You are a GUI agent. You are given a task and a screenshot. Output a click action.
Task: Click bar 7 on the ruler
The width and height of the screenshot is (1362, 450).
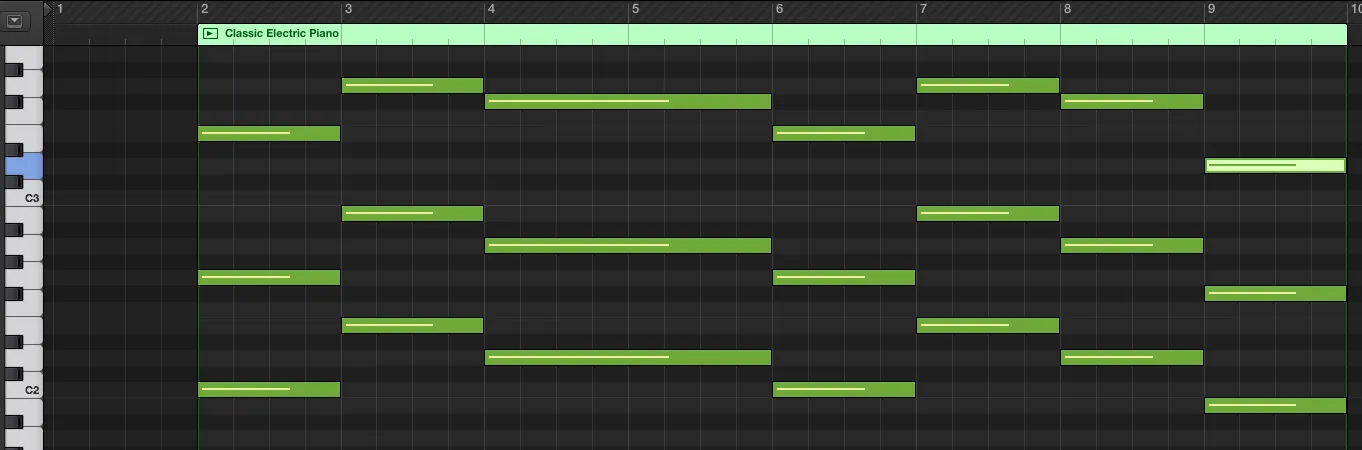pyautogui.click(x=923, y=9)
